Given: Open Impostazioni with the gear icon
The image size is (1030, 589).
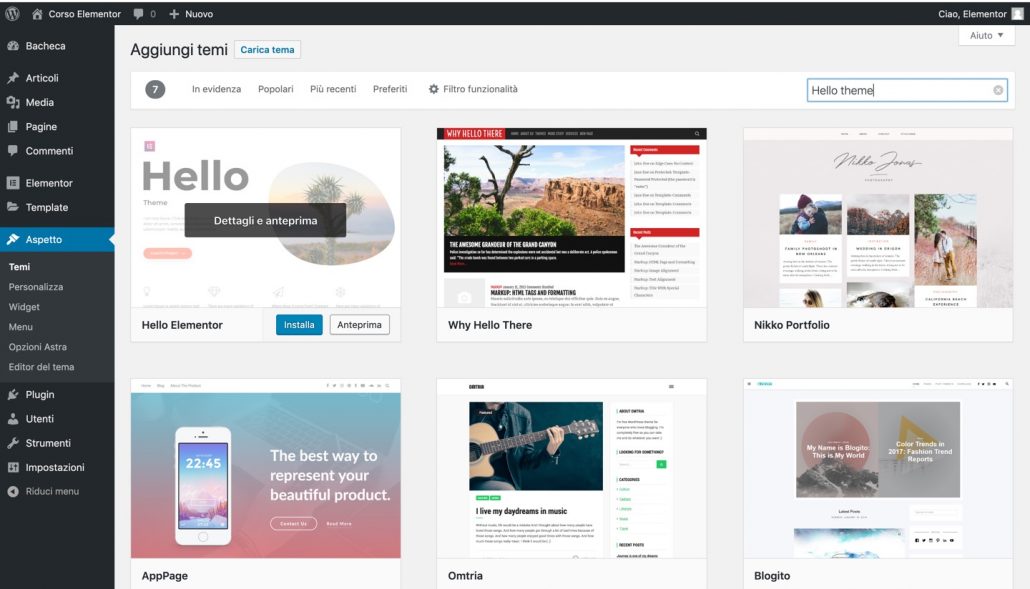Looking at the screenshot, I should tap(13, 466).
